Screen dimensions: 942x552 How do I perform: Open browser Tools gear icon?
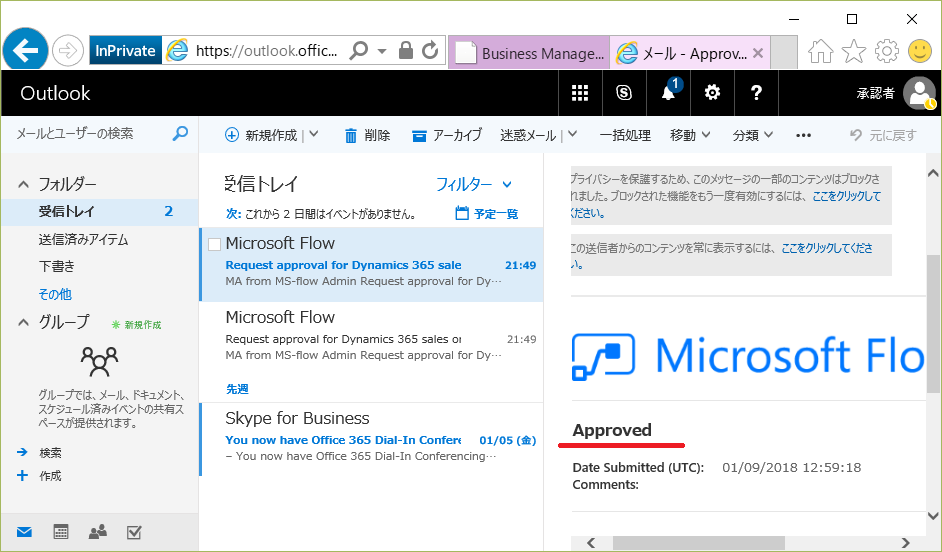[887, 52]
